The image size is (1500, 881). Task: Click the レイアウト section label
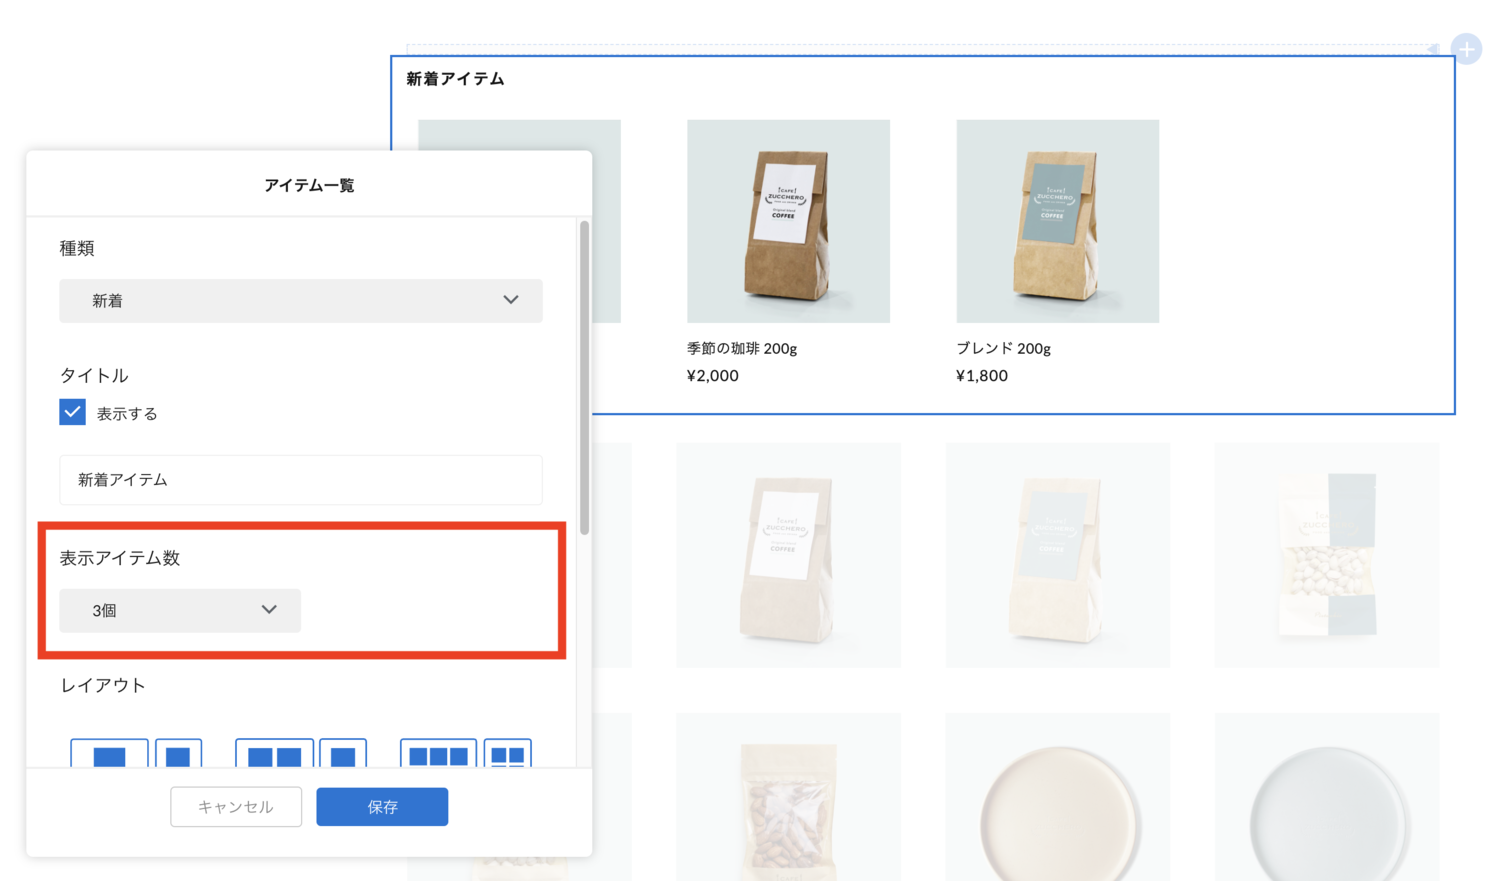tap(103, 686)
